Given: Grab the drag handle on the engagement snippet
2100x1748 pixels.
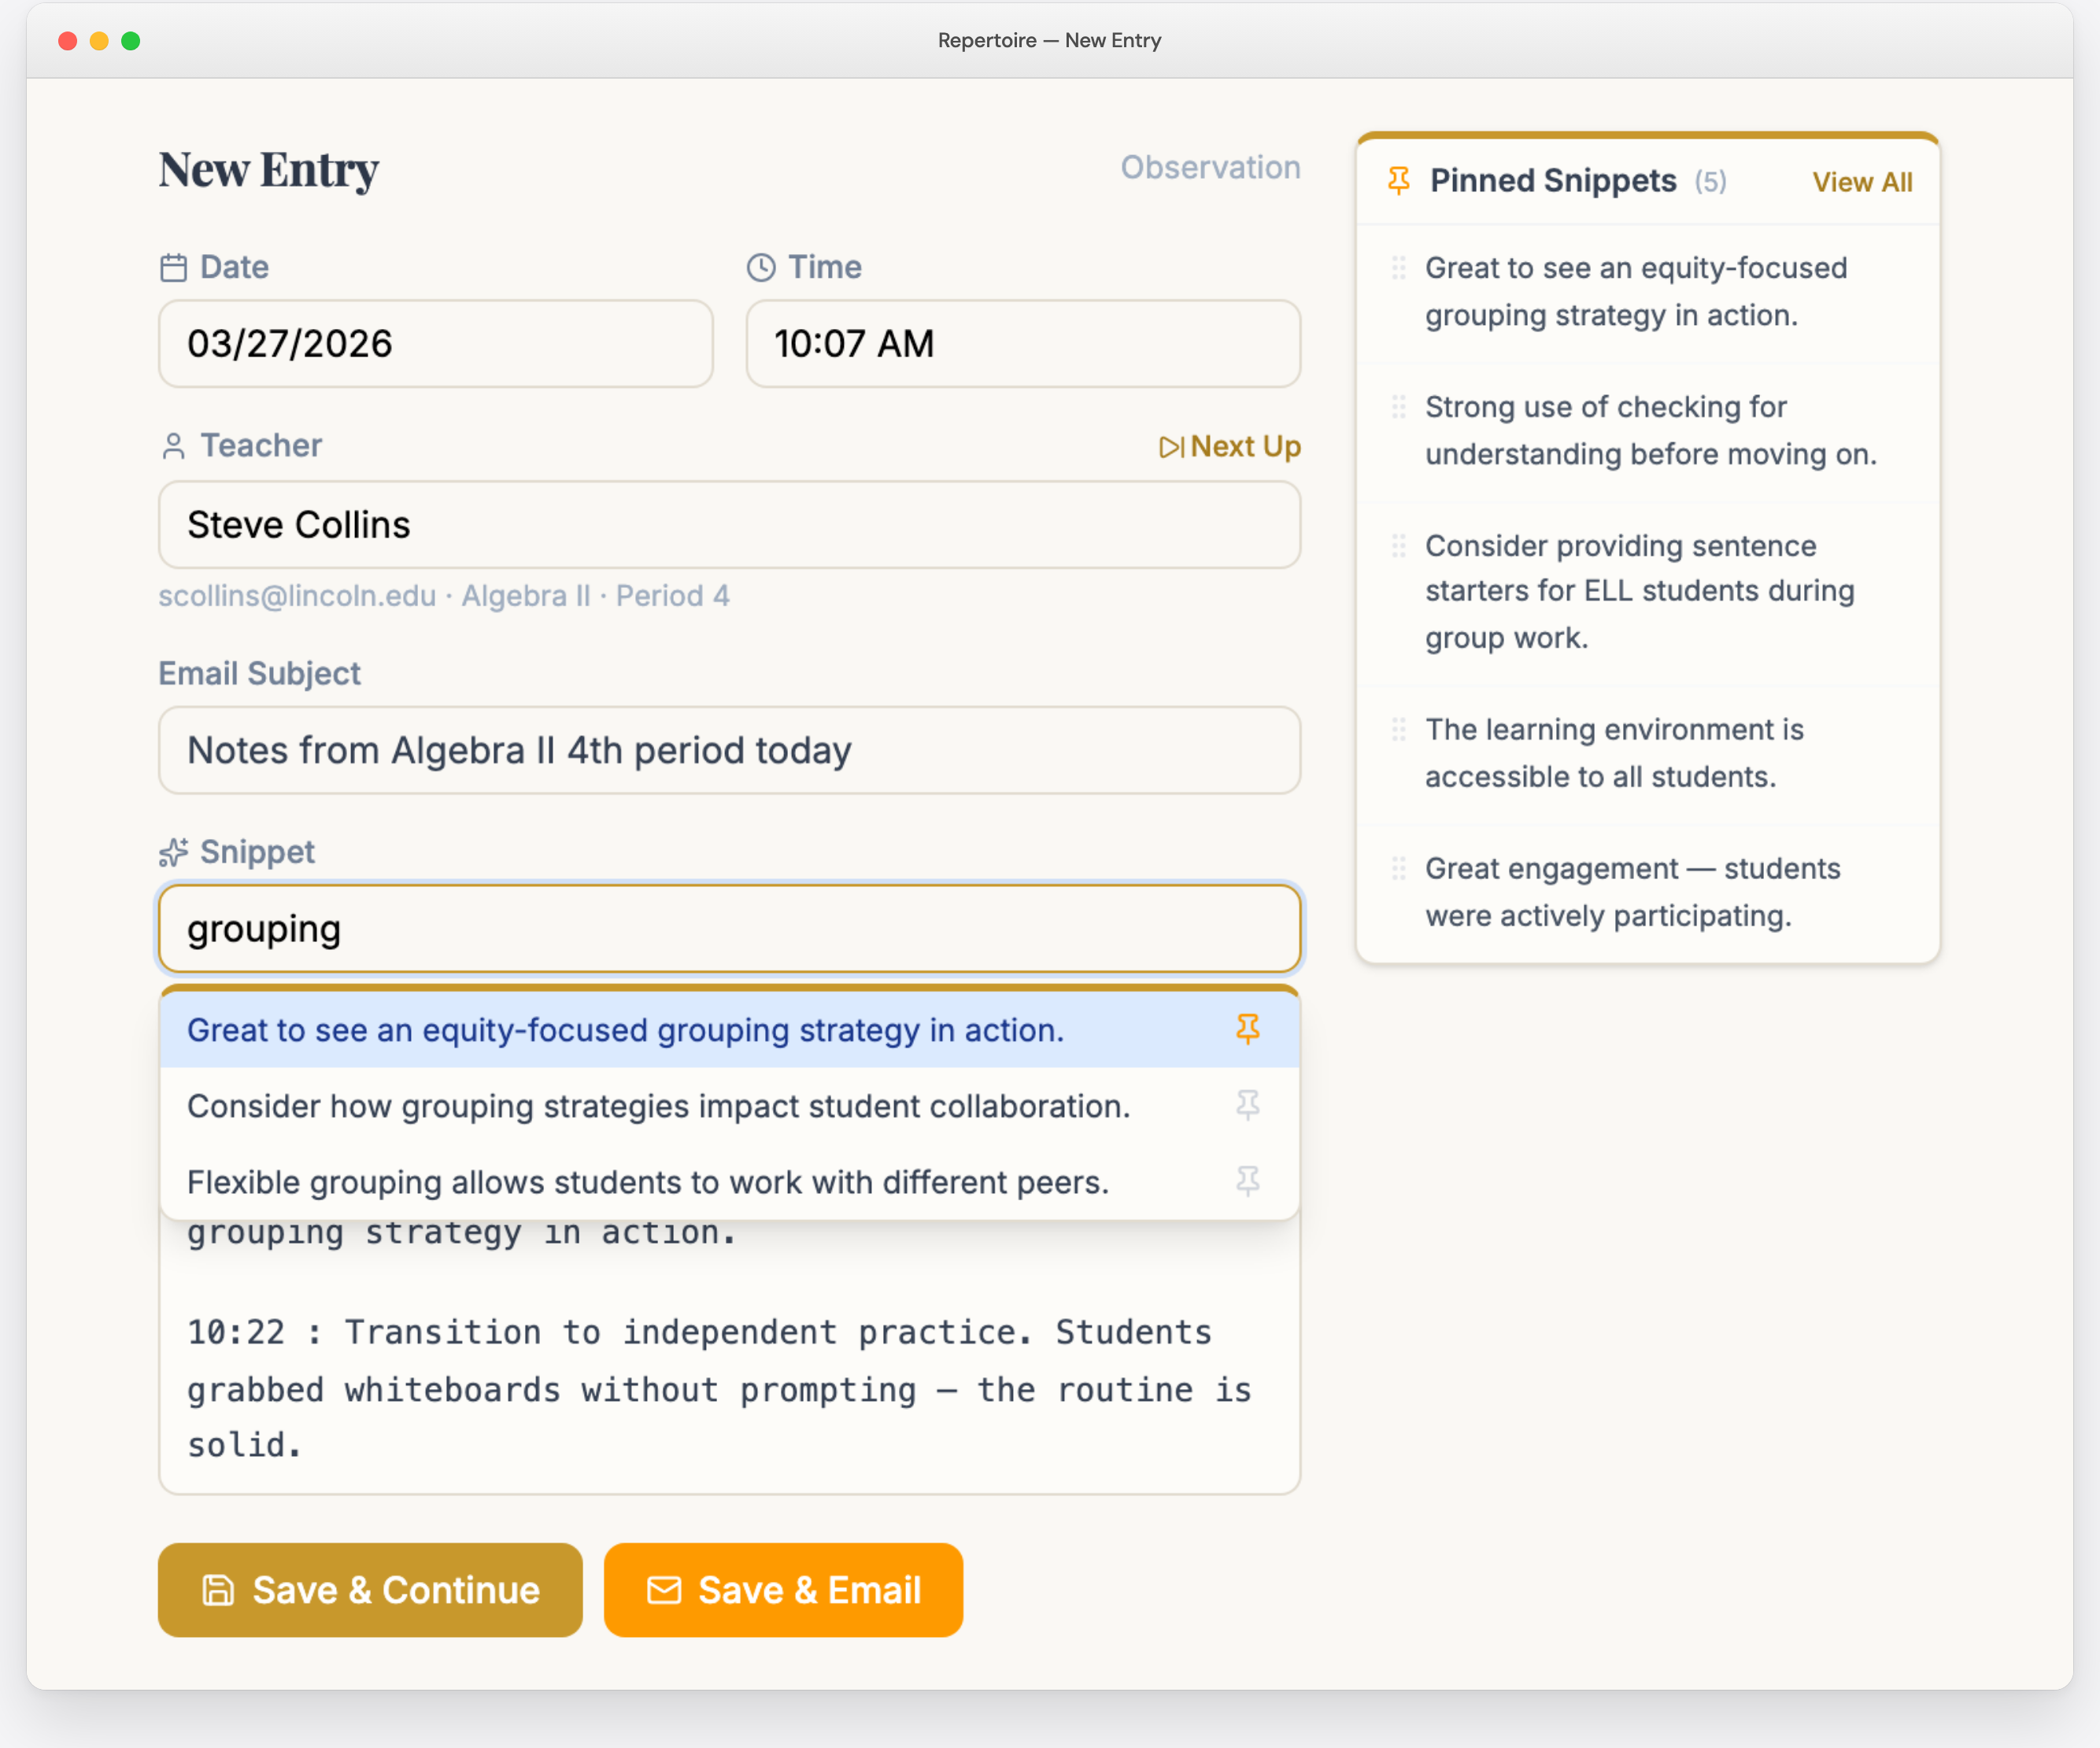Looking at the screenshot, I should coord(1399,869).
